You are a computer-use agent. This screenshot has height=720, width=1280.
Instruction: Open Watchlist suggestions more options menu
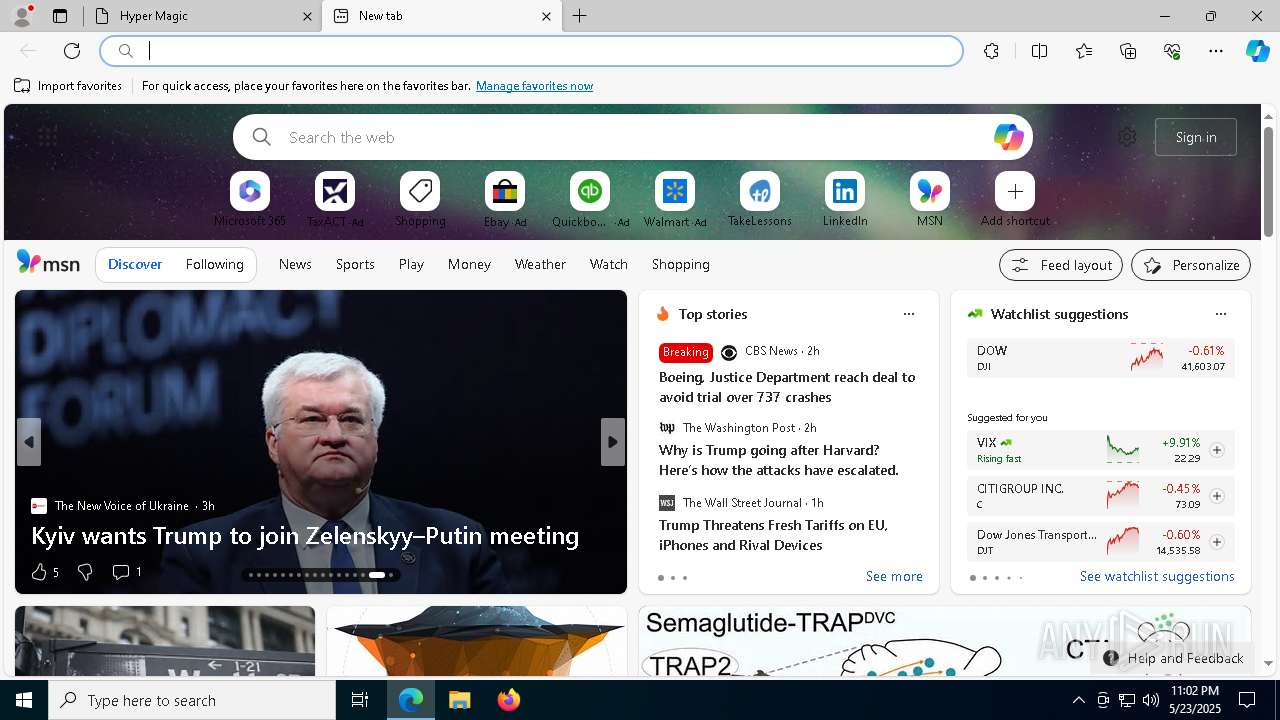[1220, 314]
